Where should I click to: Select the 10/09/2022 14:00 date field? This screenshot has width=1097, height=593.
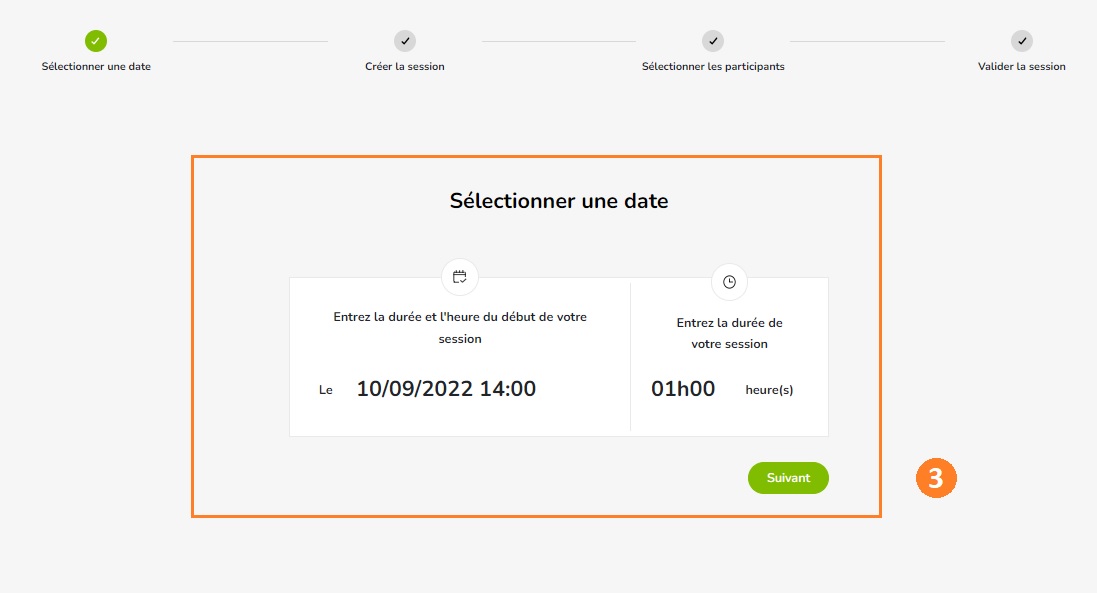tap(446, 389)
